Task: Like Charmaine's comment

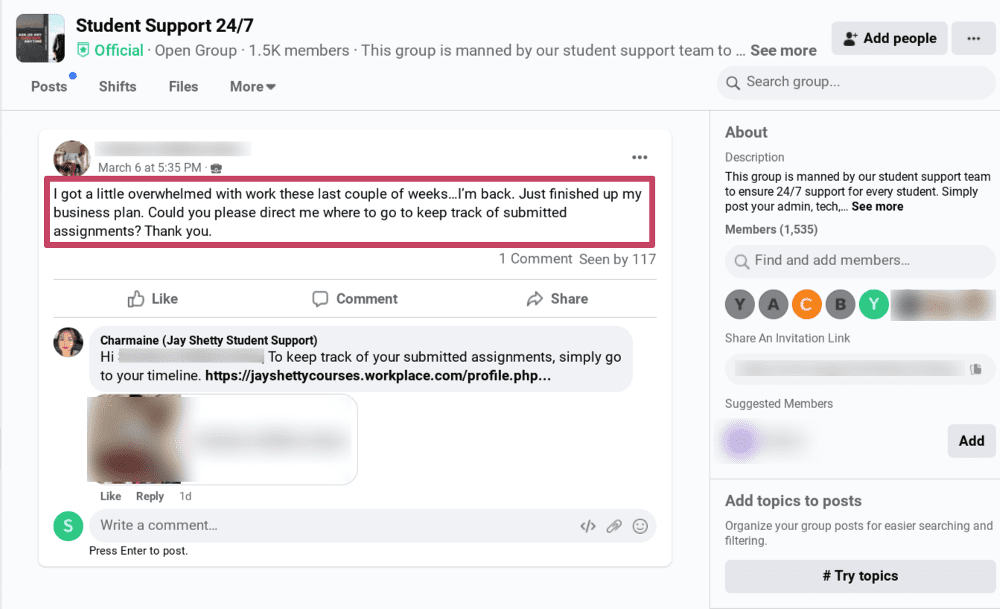Action: [x=110, y=496]
